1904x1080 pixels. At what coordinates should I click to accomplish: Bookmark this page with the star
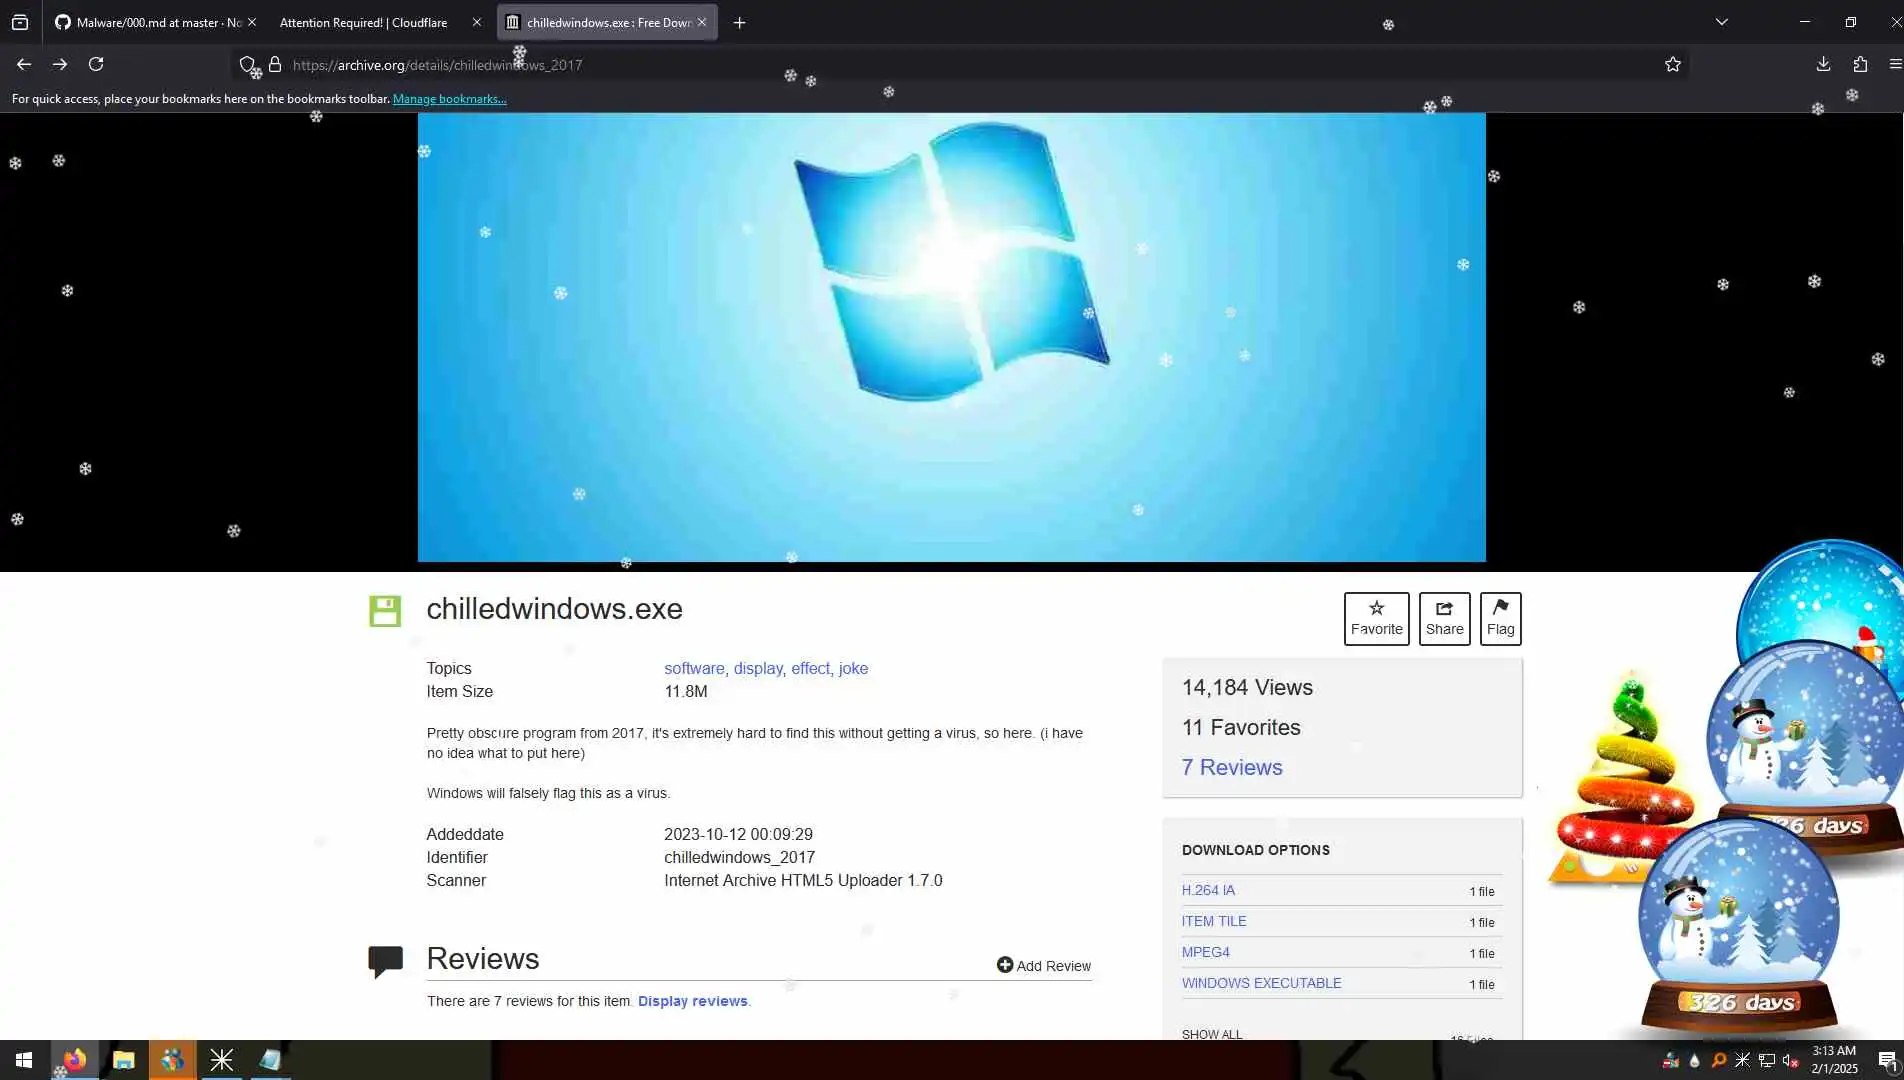1673,65
